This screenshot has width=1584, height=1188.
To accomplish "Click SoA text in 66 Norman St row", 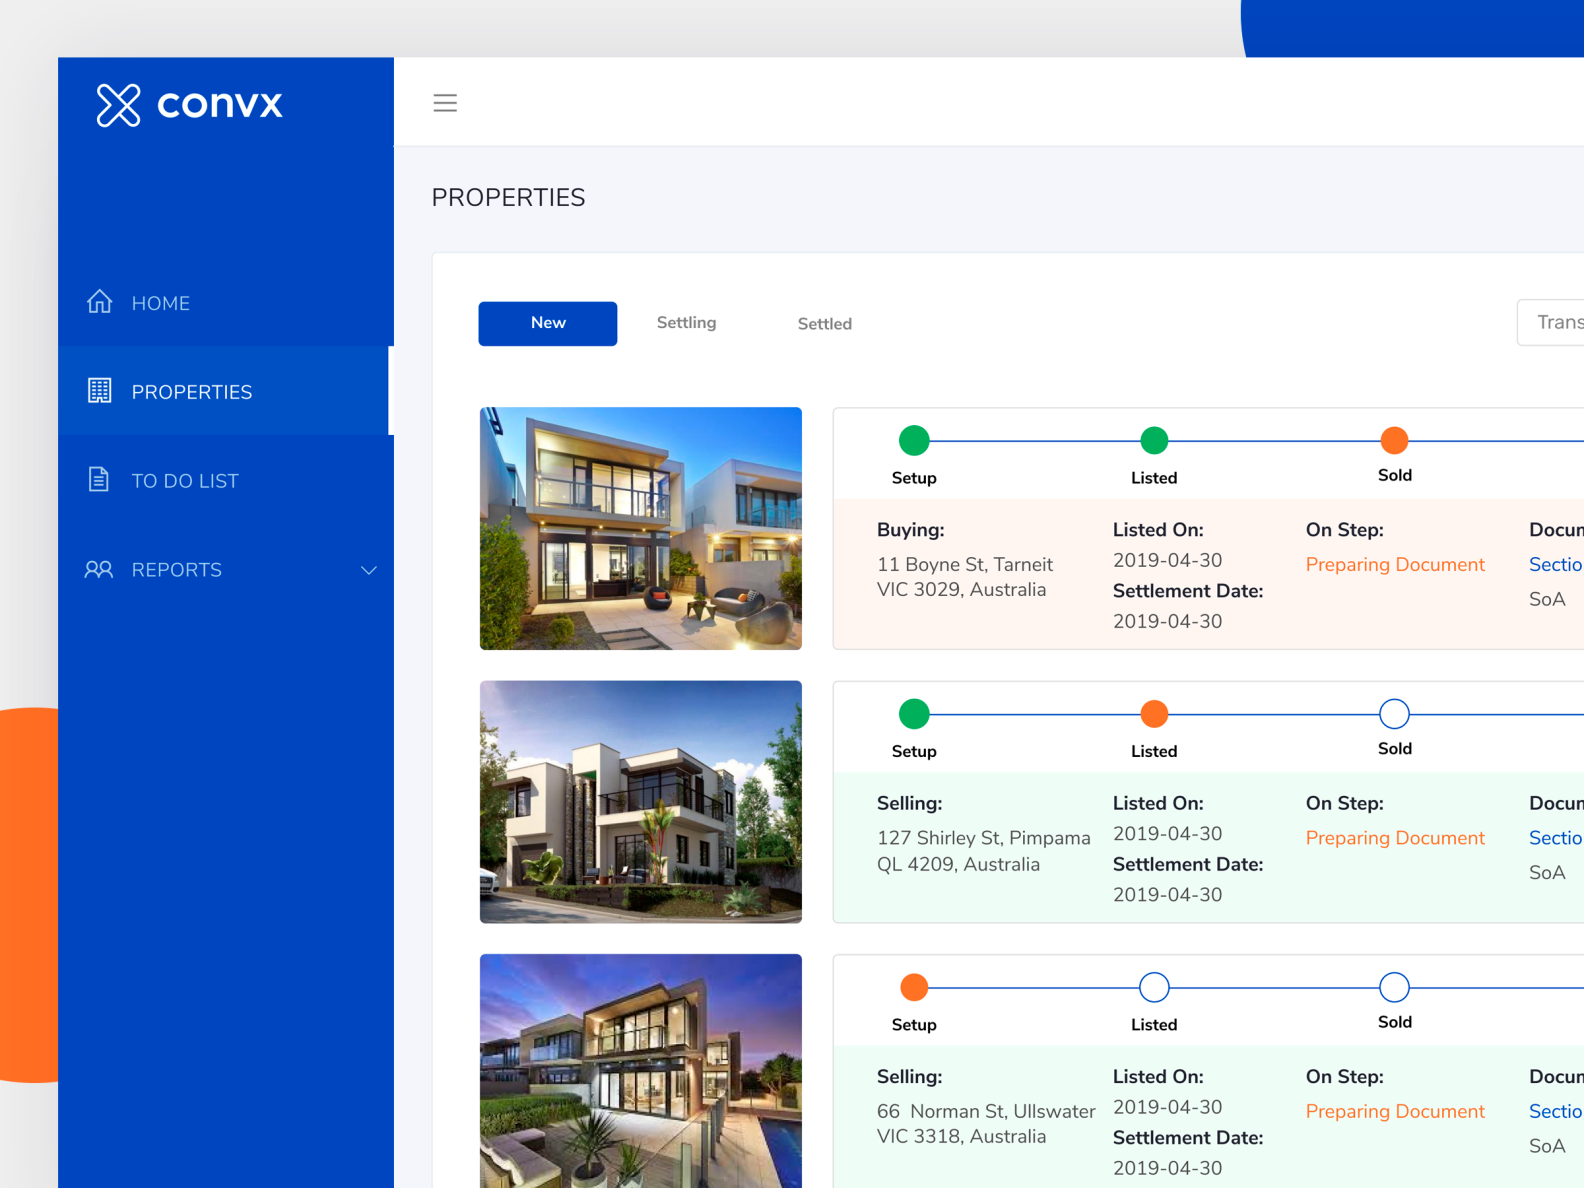I will (x=1547, y=1146).
